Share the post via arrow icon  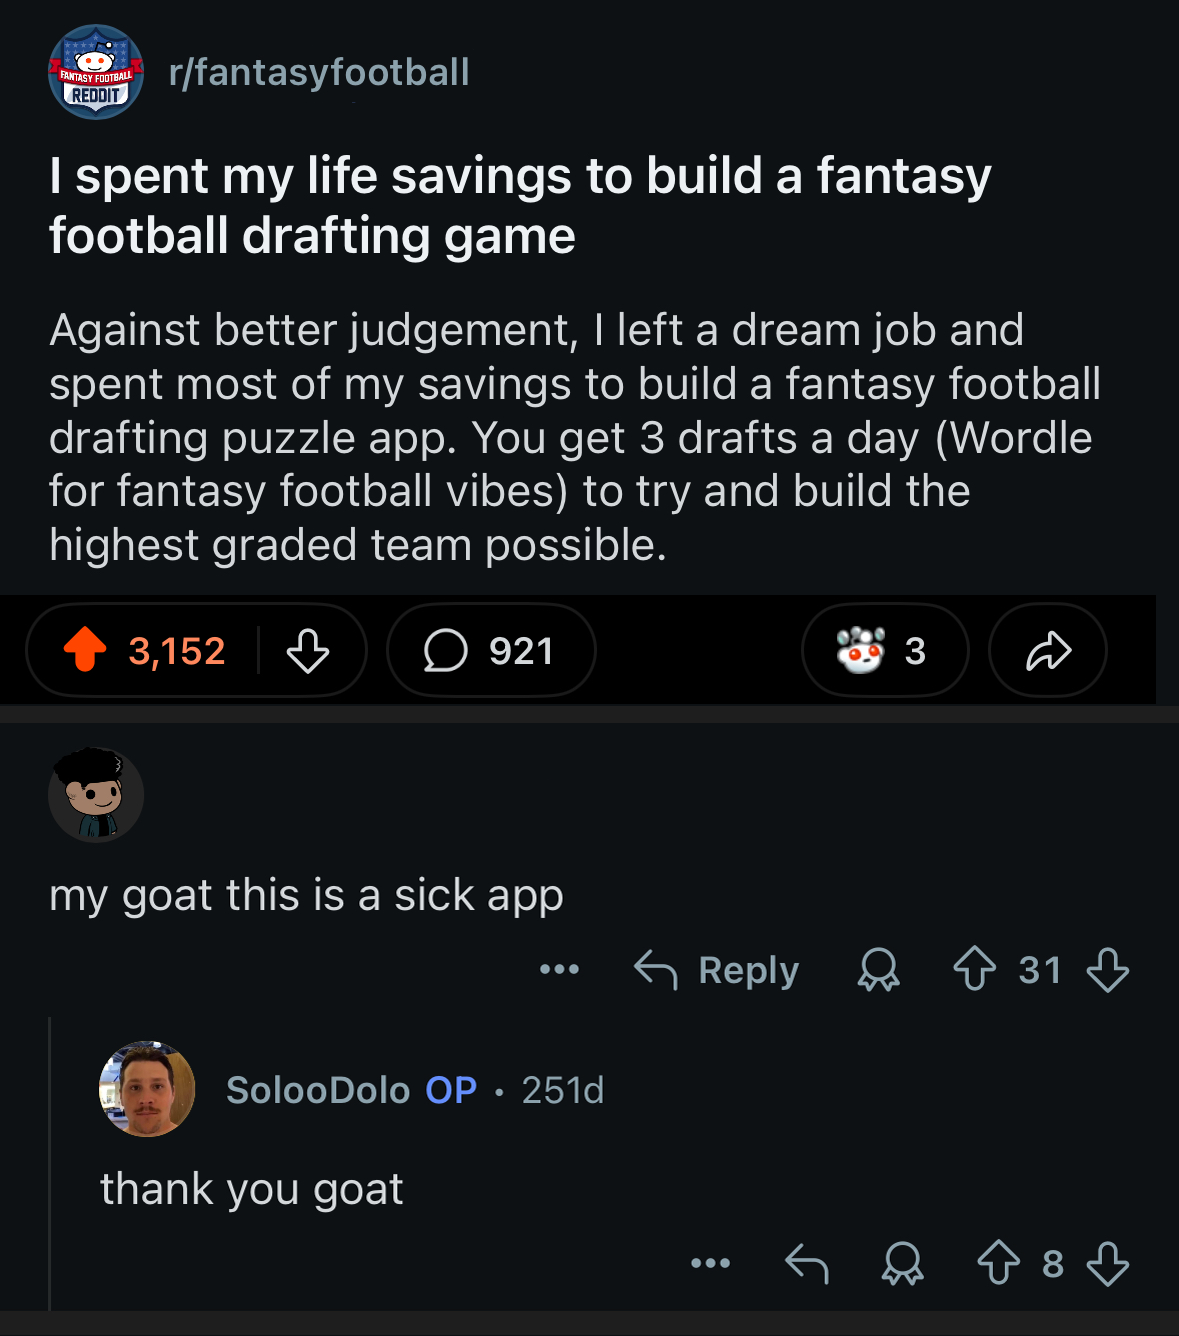point(1048,651)
